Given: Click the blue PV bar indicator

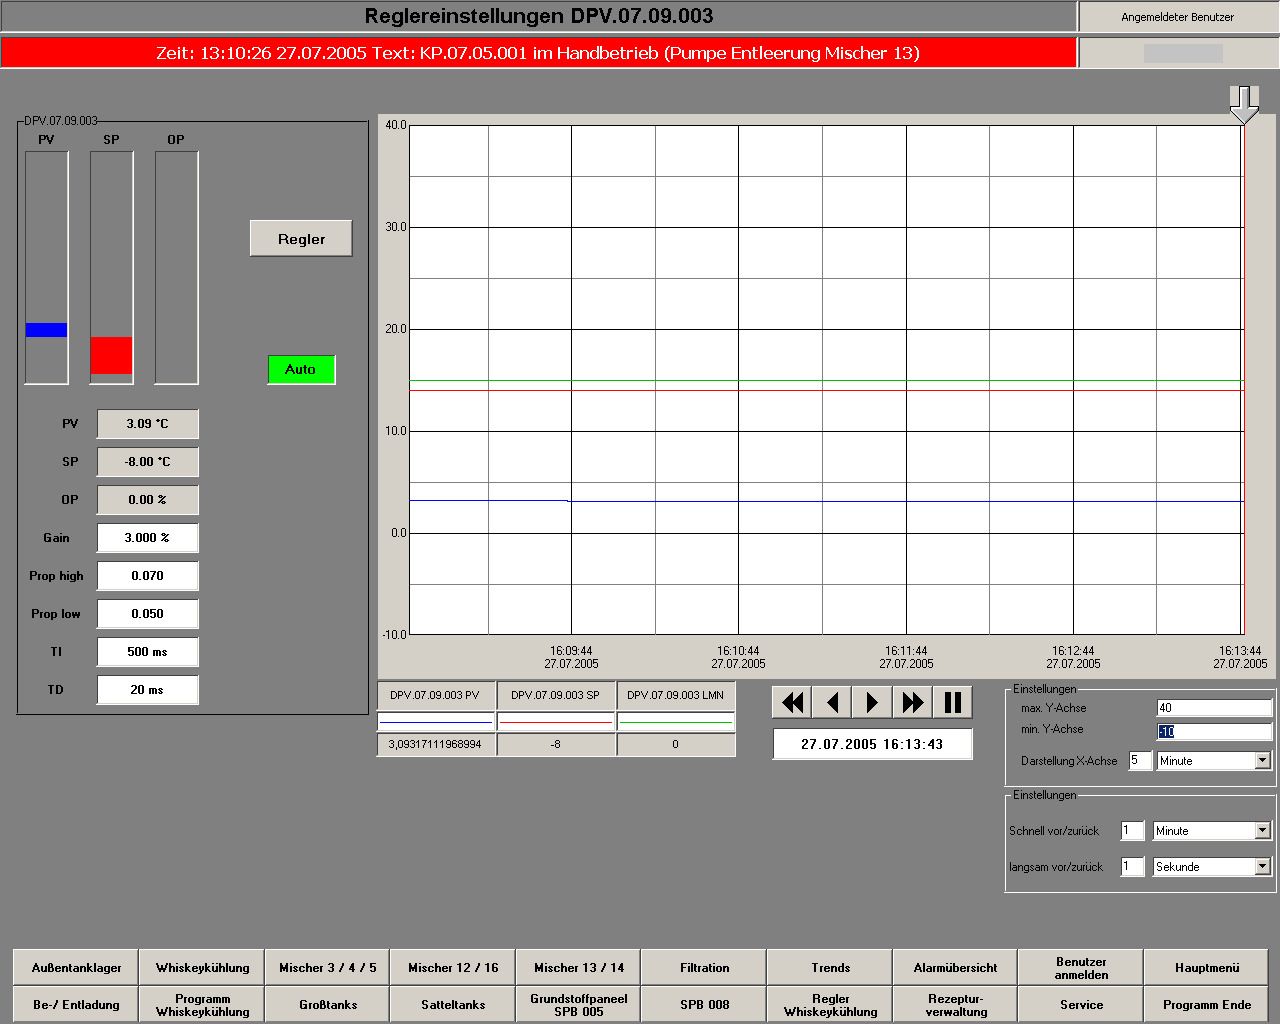Looking at the screenshot, I should (46, 330).
